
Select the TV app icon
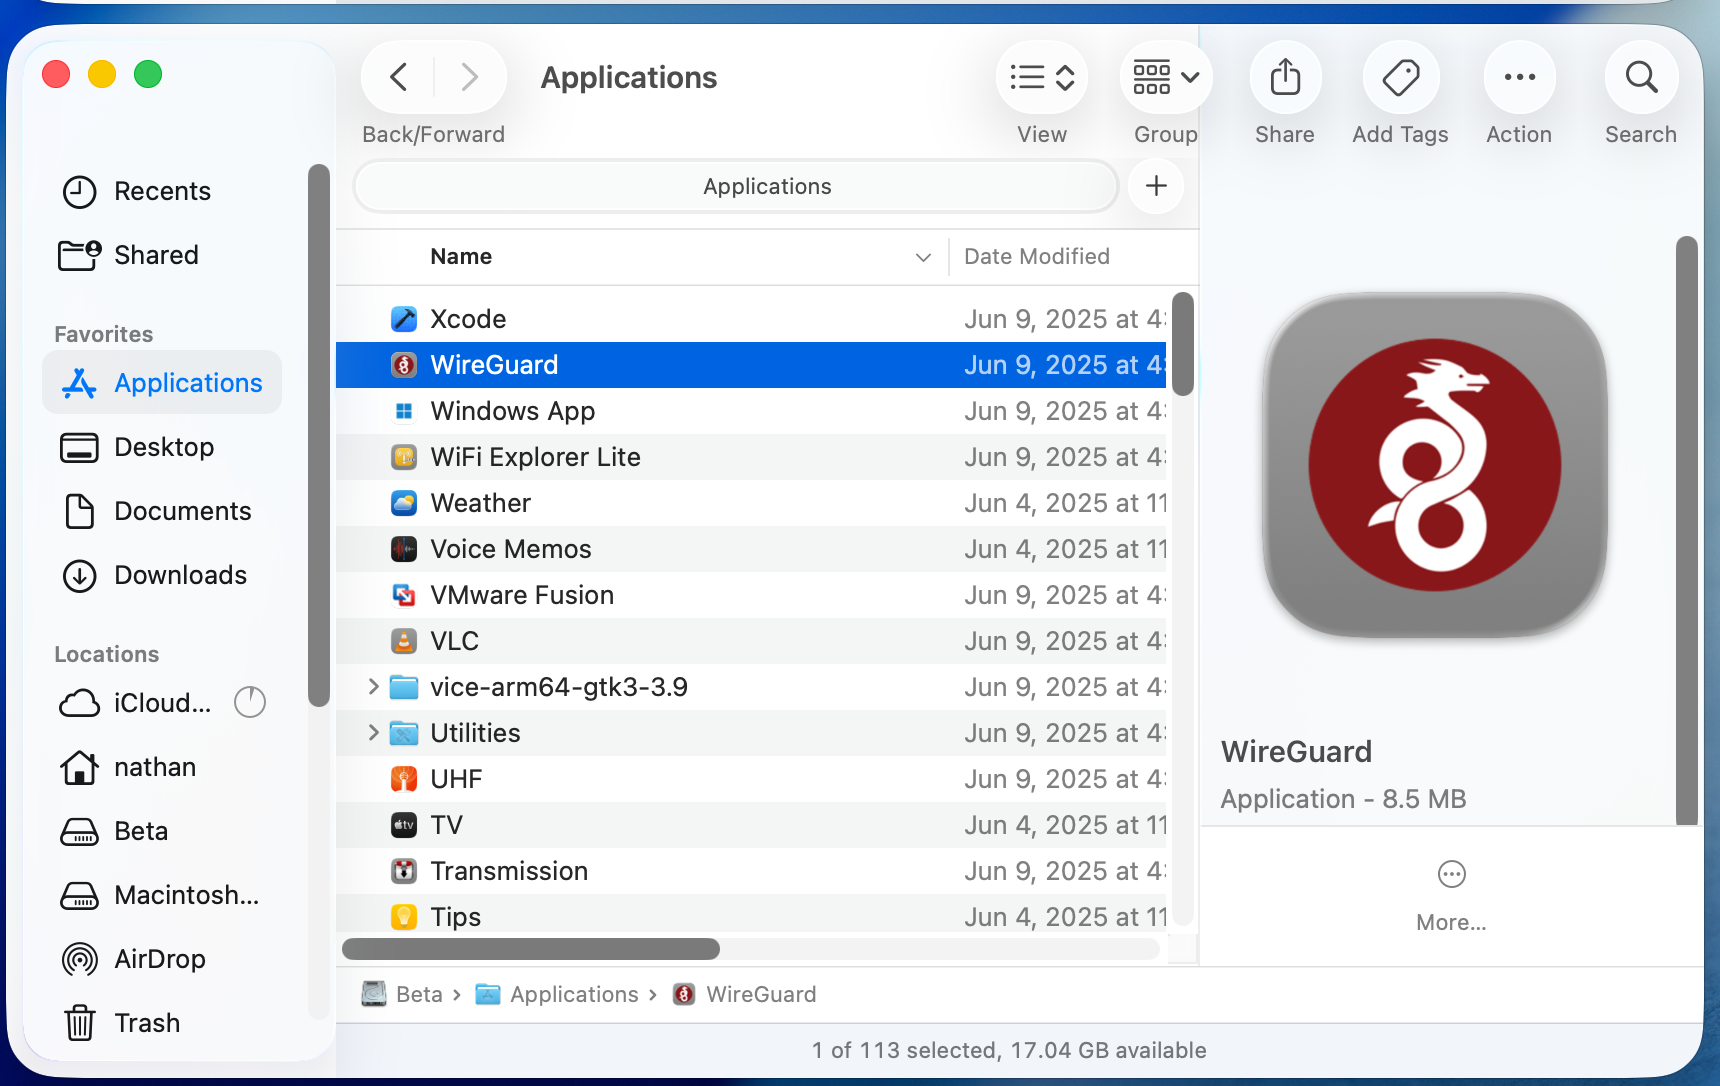[x=404, y=825]
